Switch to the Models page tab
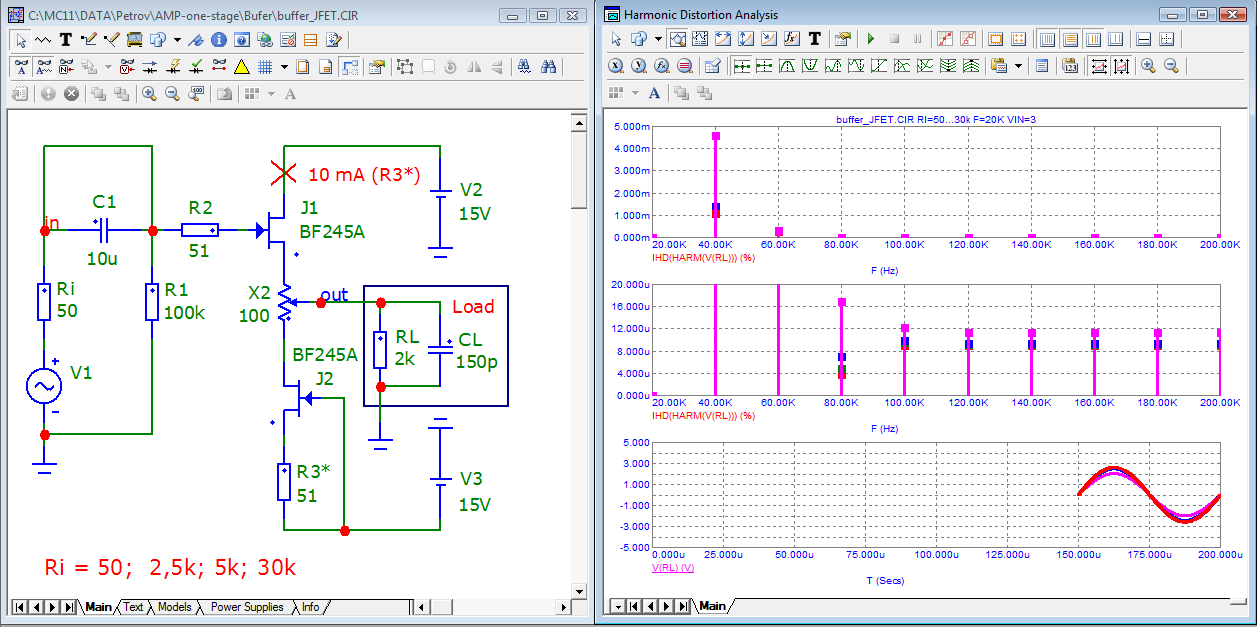The image size is (1257, 627). pyautogui.click(x=174, y=607)
